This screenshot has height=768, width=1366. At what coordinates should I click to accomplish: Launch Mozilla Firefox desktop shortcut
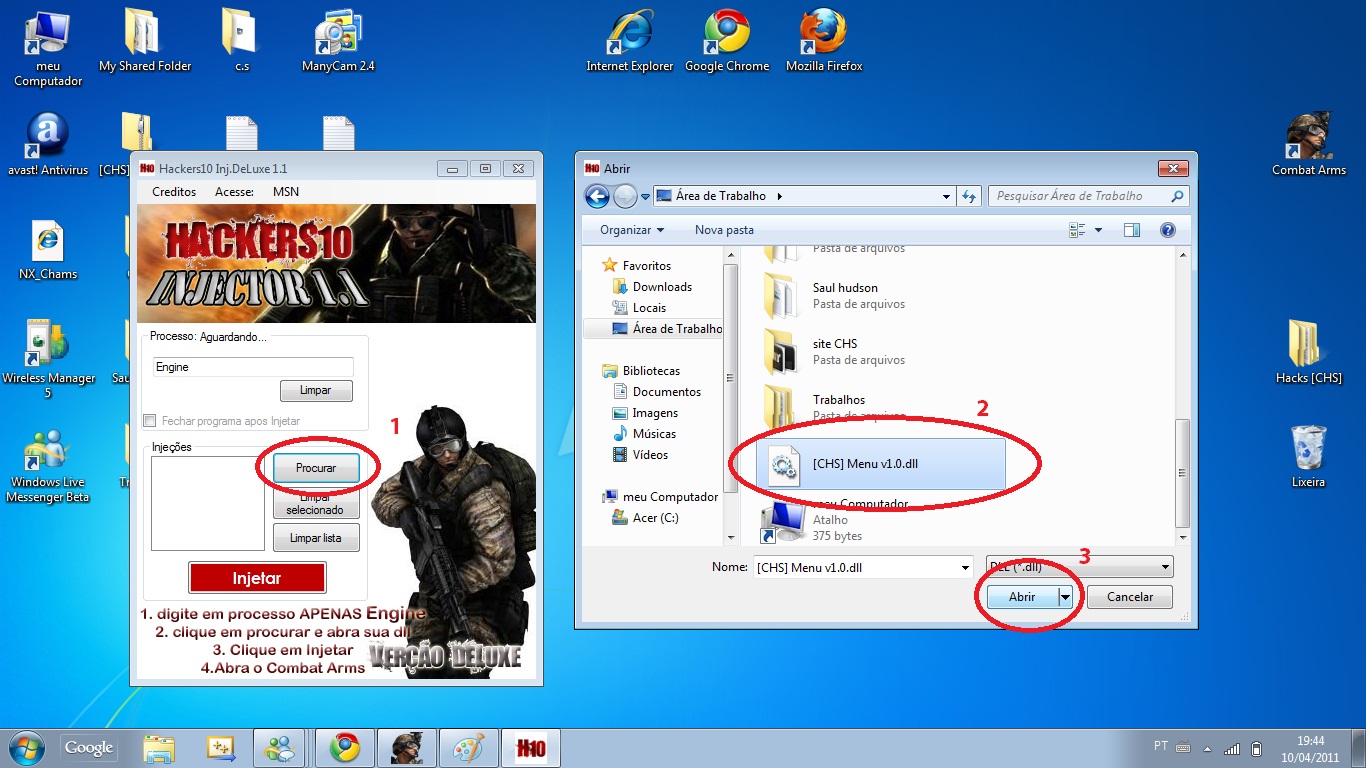pos(824,40)
